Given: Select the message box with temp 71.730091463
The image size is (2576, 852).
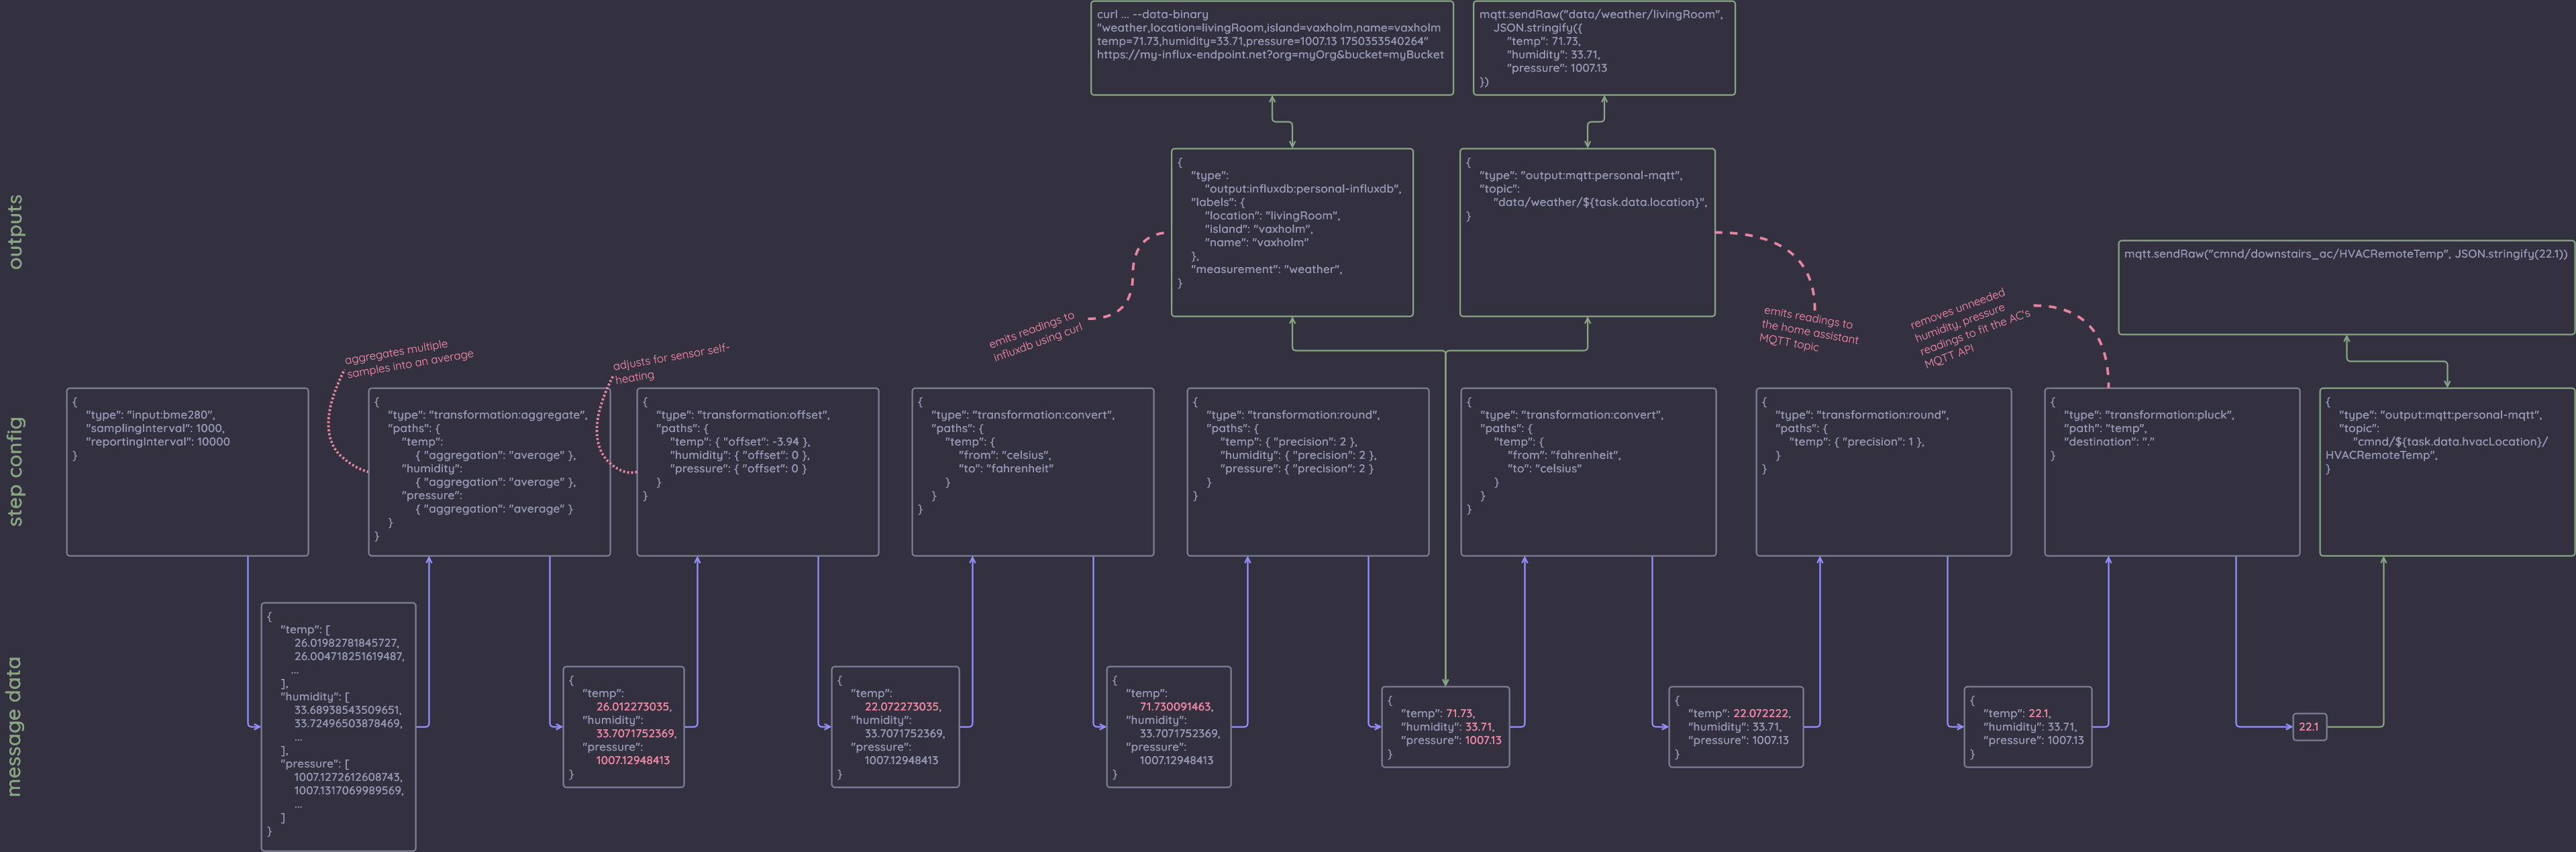Looking at the screenshot, I should click(x=1169, y=727).
